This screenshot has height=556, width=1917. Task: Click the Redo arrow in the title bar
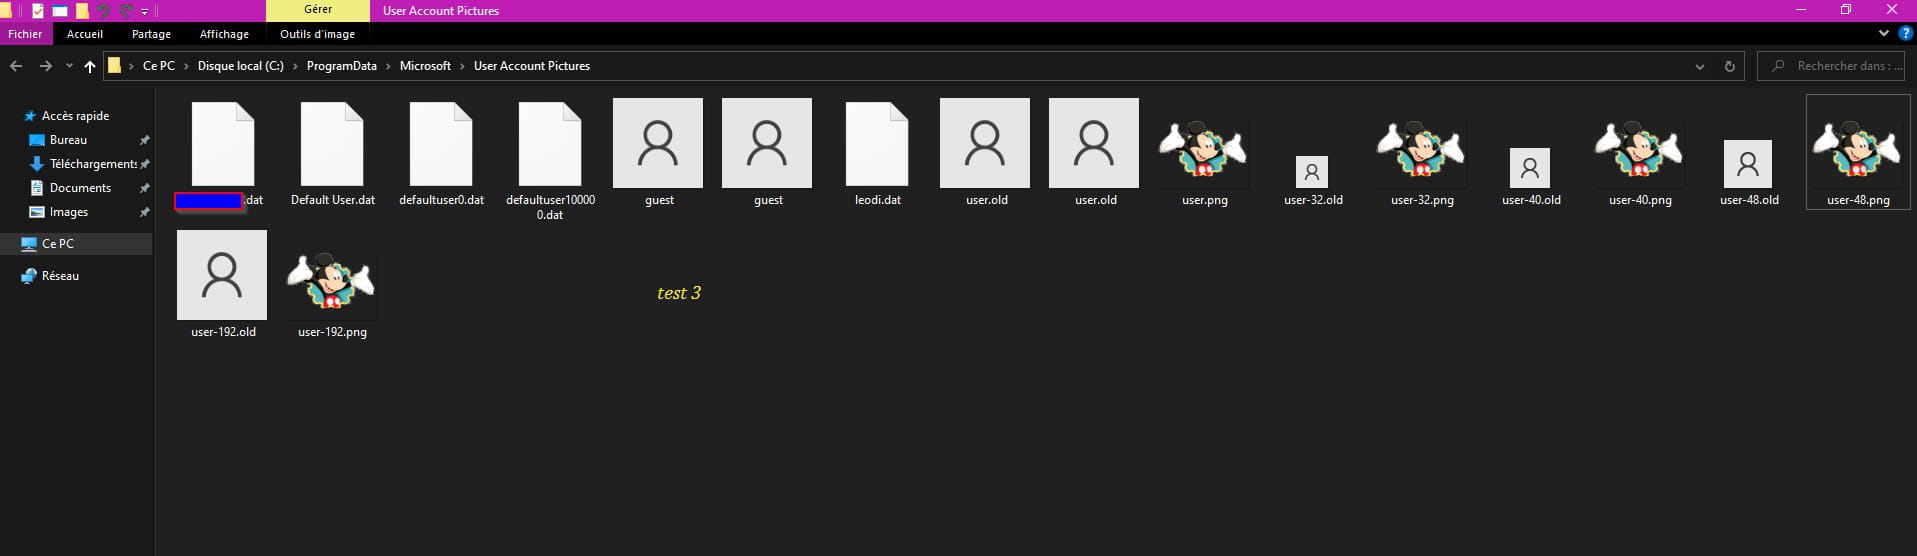(126, 11)
